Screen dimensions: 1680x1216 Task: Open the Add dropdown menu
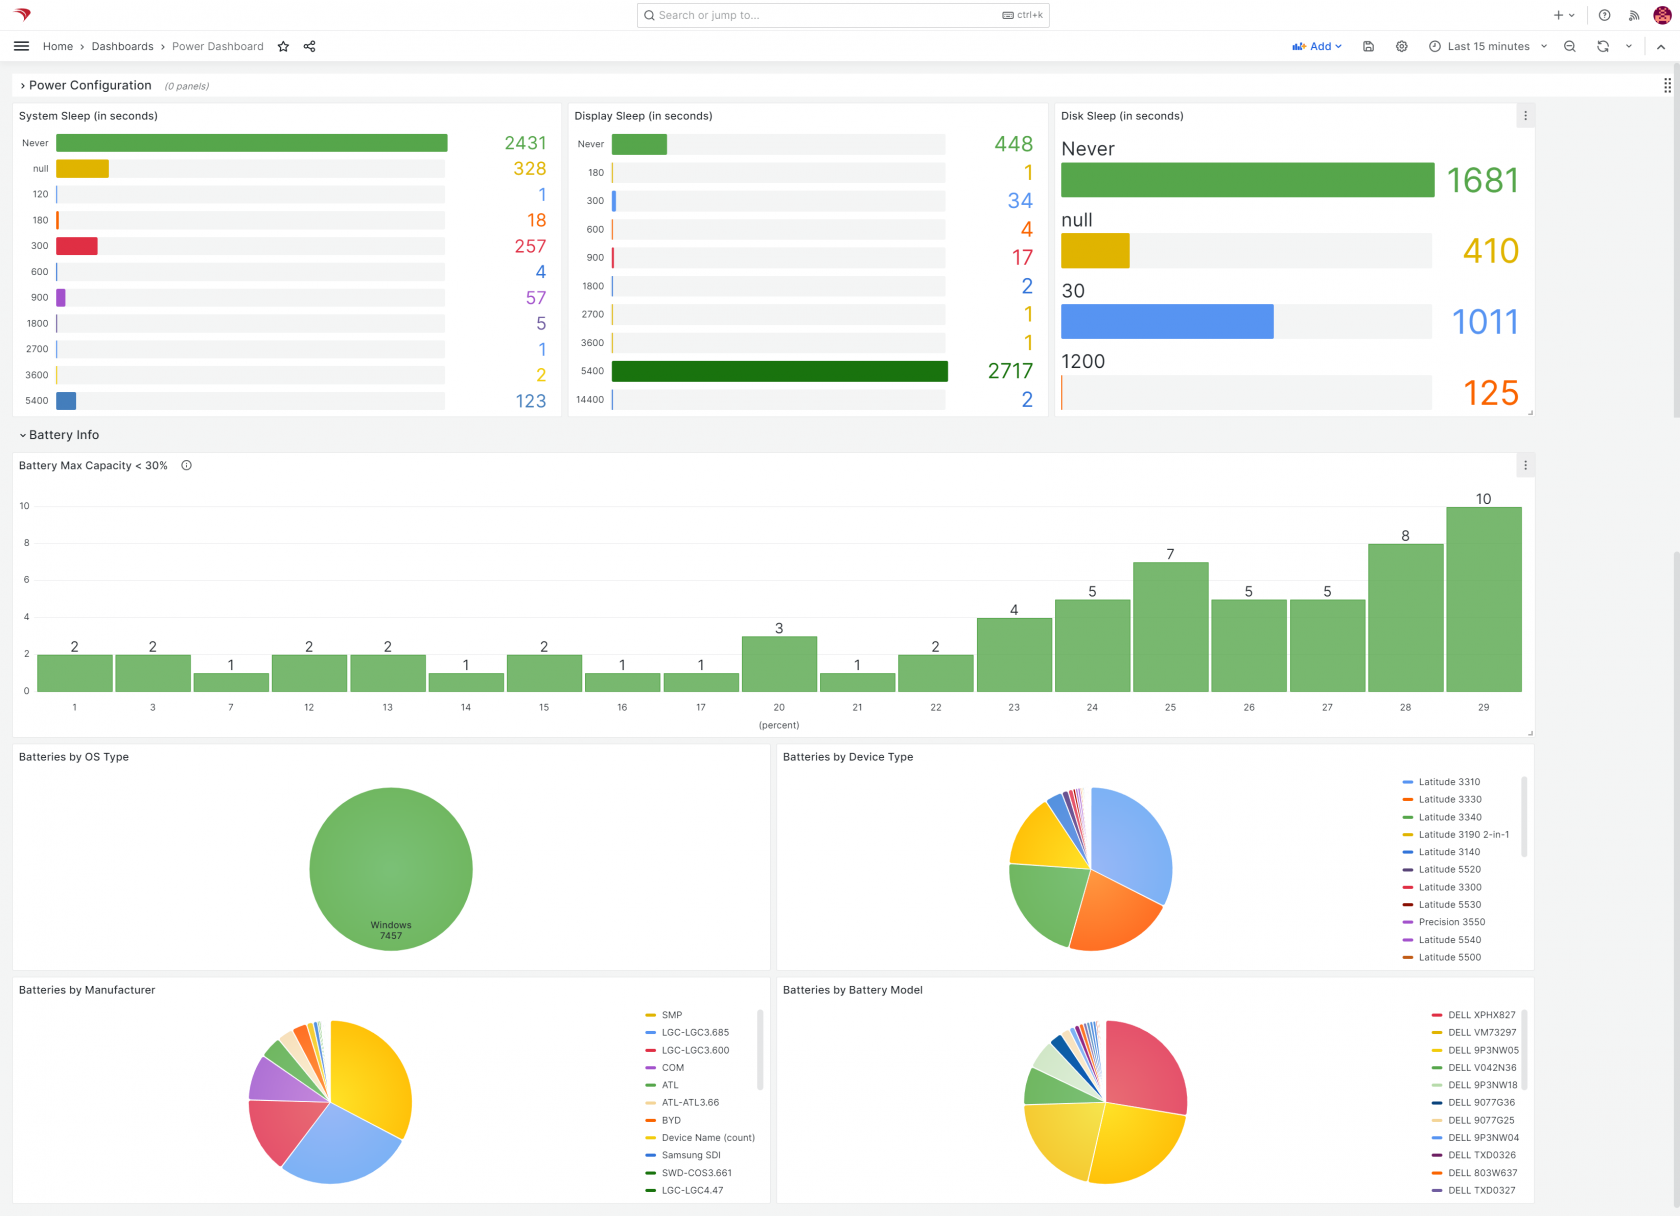pyautogui.click(x=1317, y=46)
